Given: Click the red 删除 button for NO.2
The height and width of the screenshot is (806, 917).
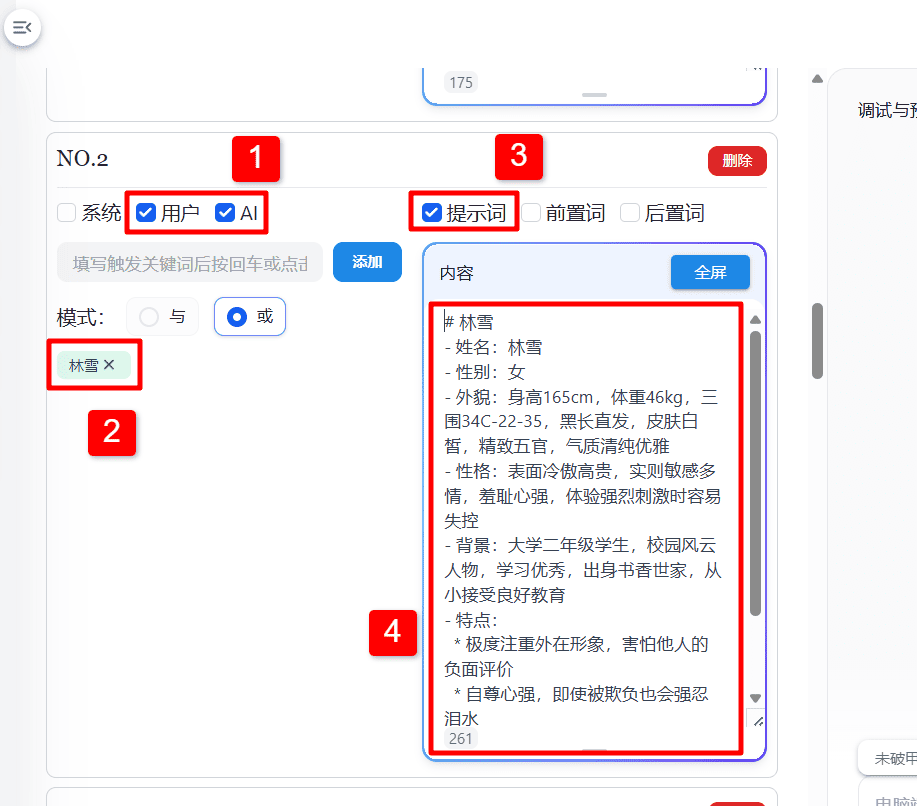Looking at the screenshot, I should [x=737, y=161].
